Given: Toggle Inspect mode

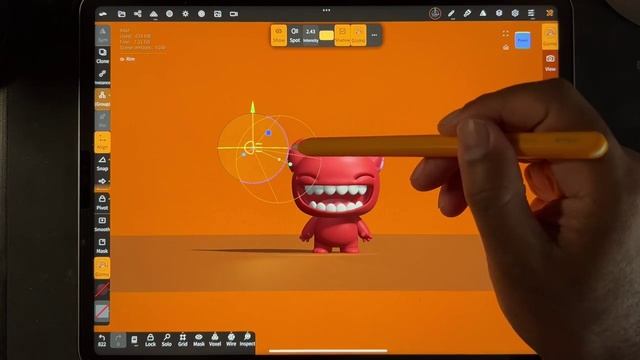Looking at the screenshot, I should coord(247,340).
